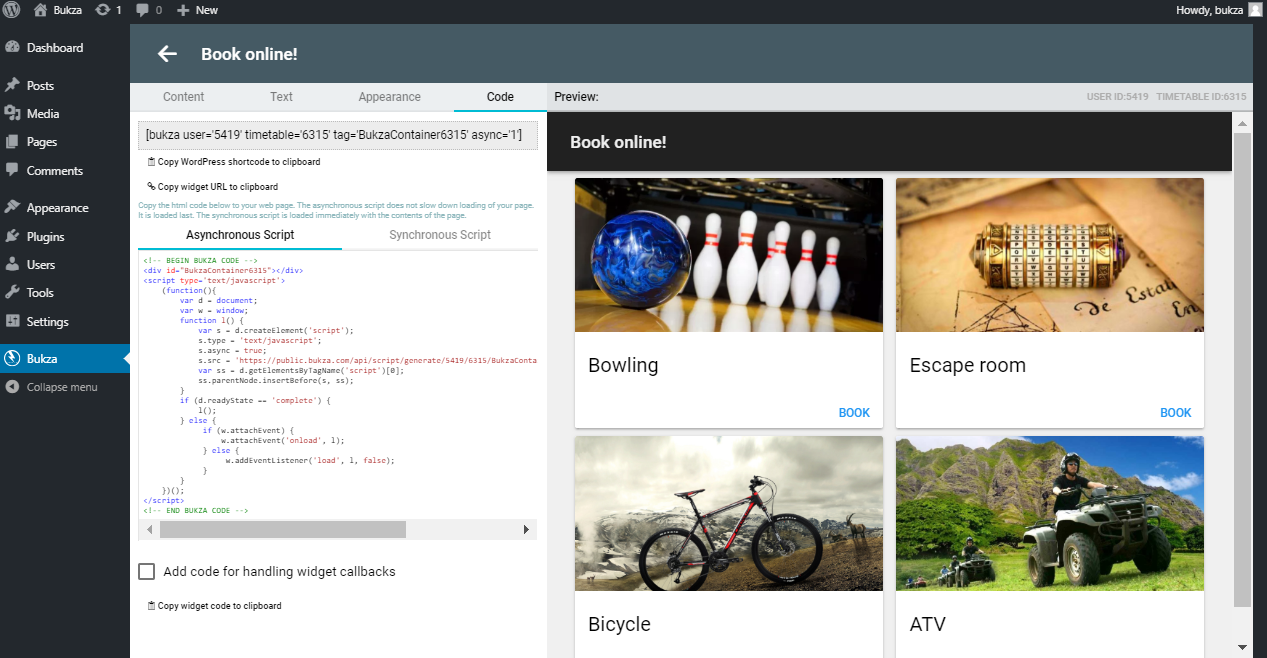Click the ATV card image

click(x=1050, y=513)
